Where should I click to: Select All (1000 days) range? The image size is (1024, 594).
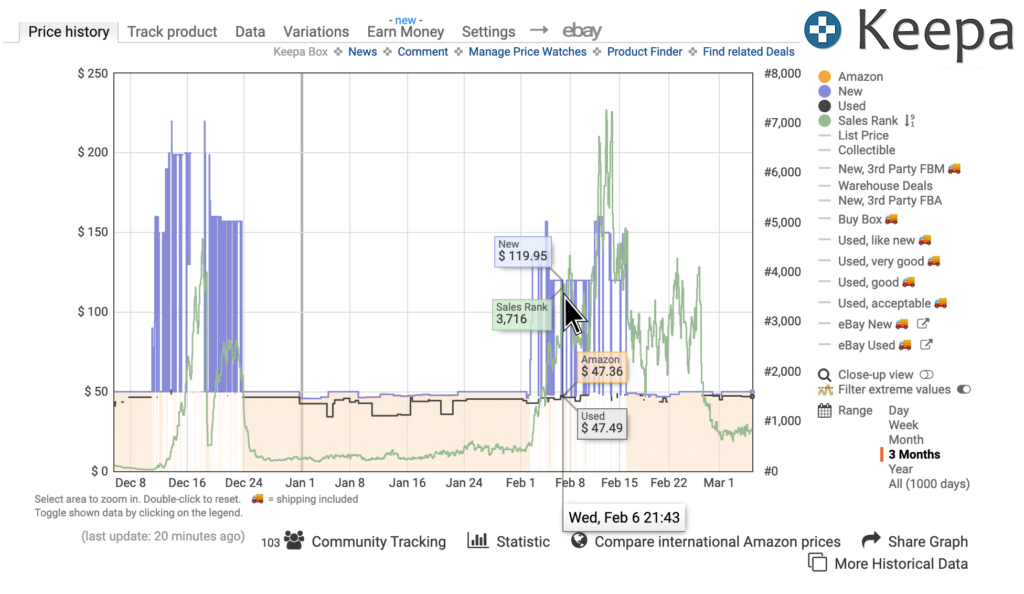pos(929,484)
